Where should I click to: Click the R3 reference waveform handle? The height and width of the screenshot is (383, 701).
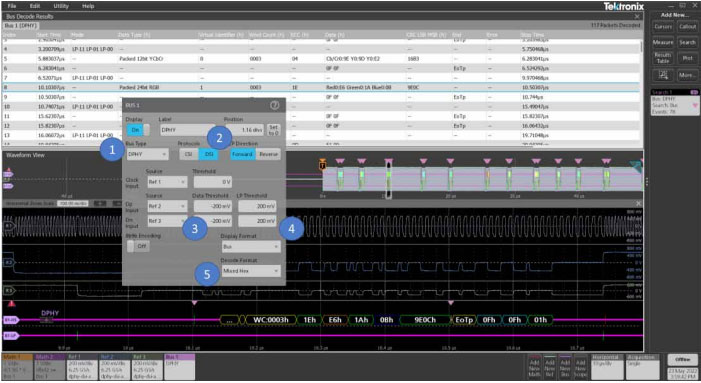(x=8, y=291)
